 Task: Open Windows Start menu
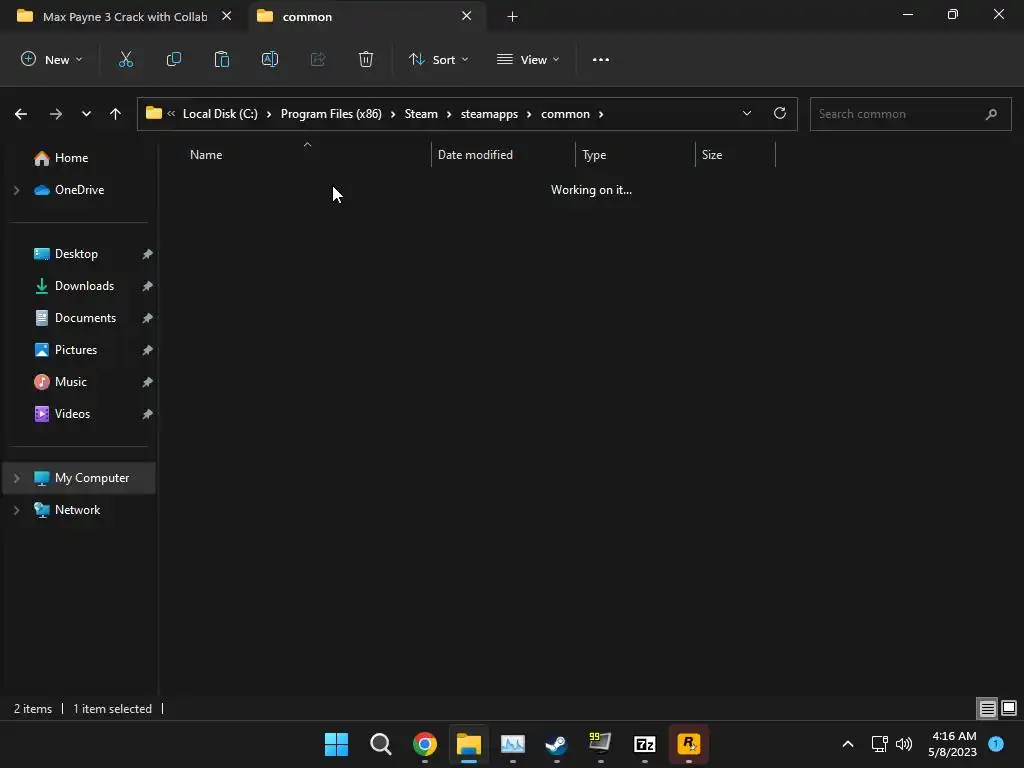[x=336, y=744]
